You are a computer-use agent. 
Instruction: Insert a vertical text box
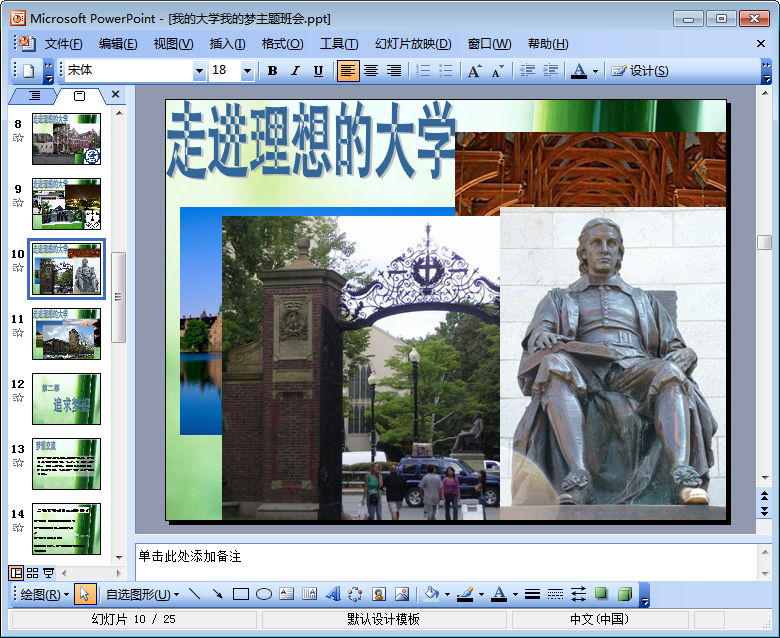coord(309,594)
